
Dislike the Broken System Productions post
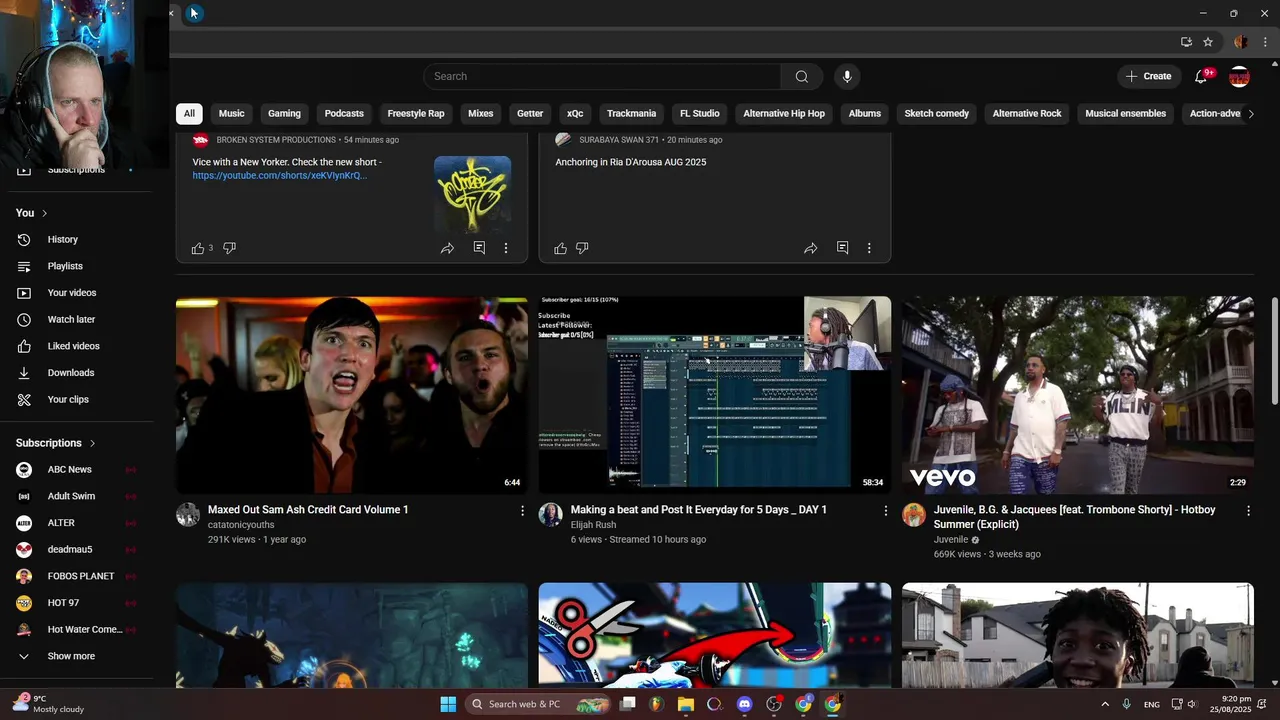click(229, 248)
